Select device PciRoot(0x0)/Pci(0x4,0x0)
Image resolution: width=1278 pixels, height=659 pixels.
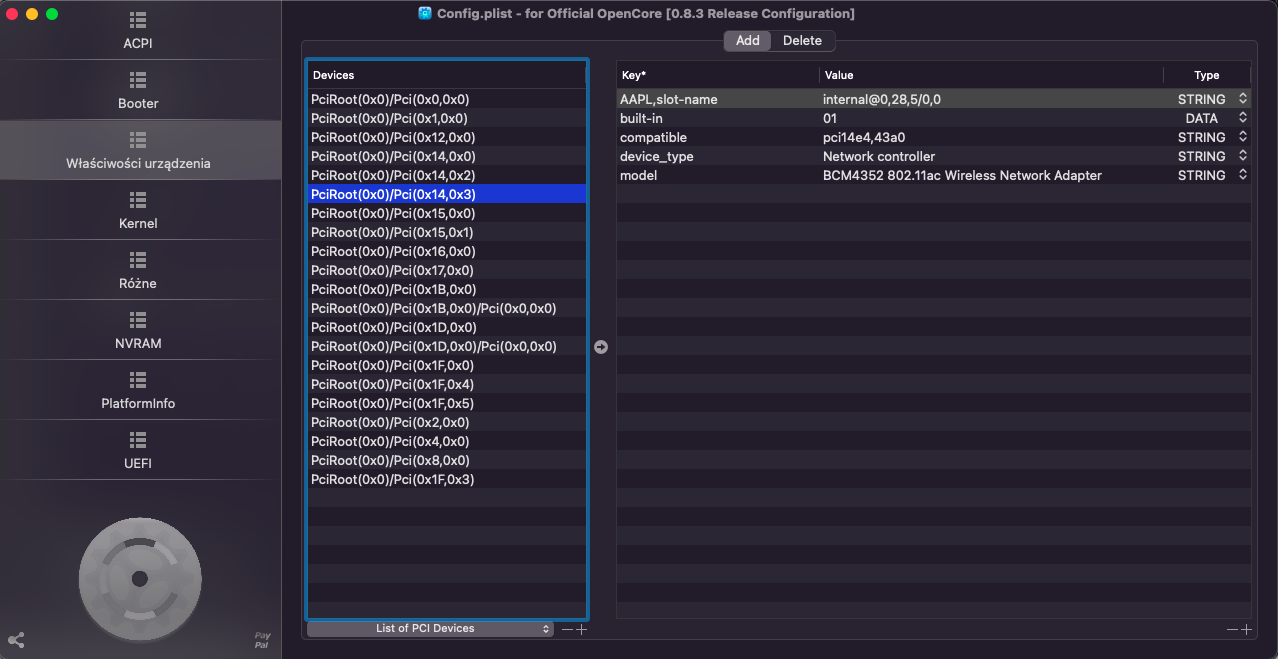(447, 441)
